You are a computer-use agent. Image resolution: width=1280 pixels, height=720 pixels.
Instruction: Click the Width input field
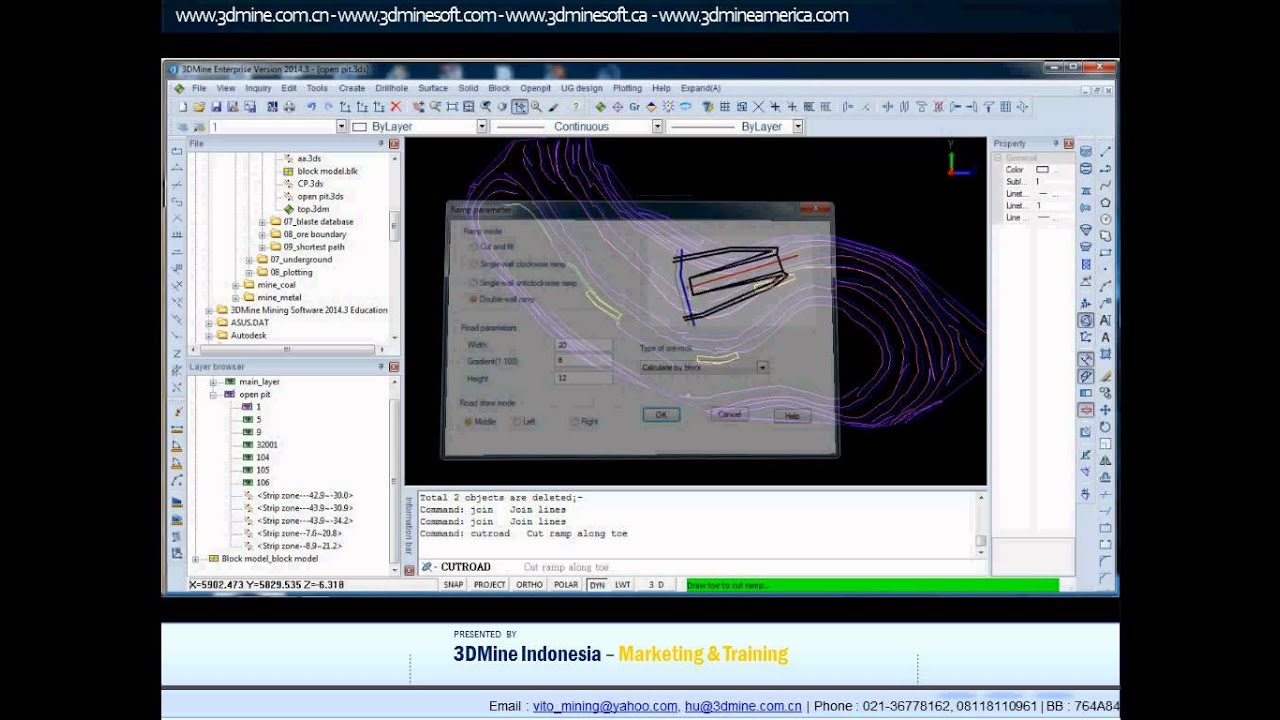pos(583,345)
